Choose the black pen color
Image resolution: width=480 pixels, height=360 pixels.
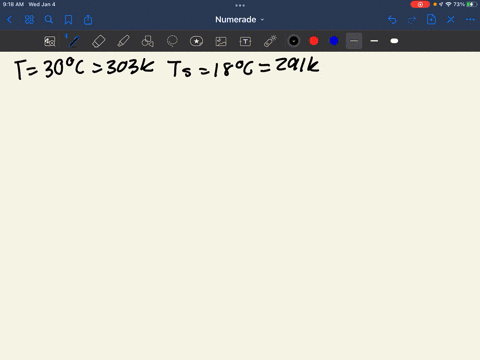294,41
